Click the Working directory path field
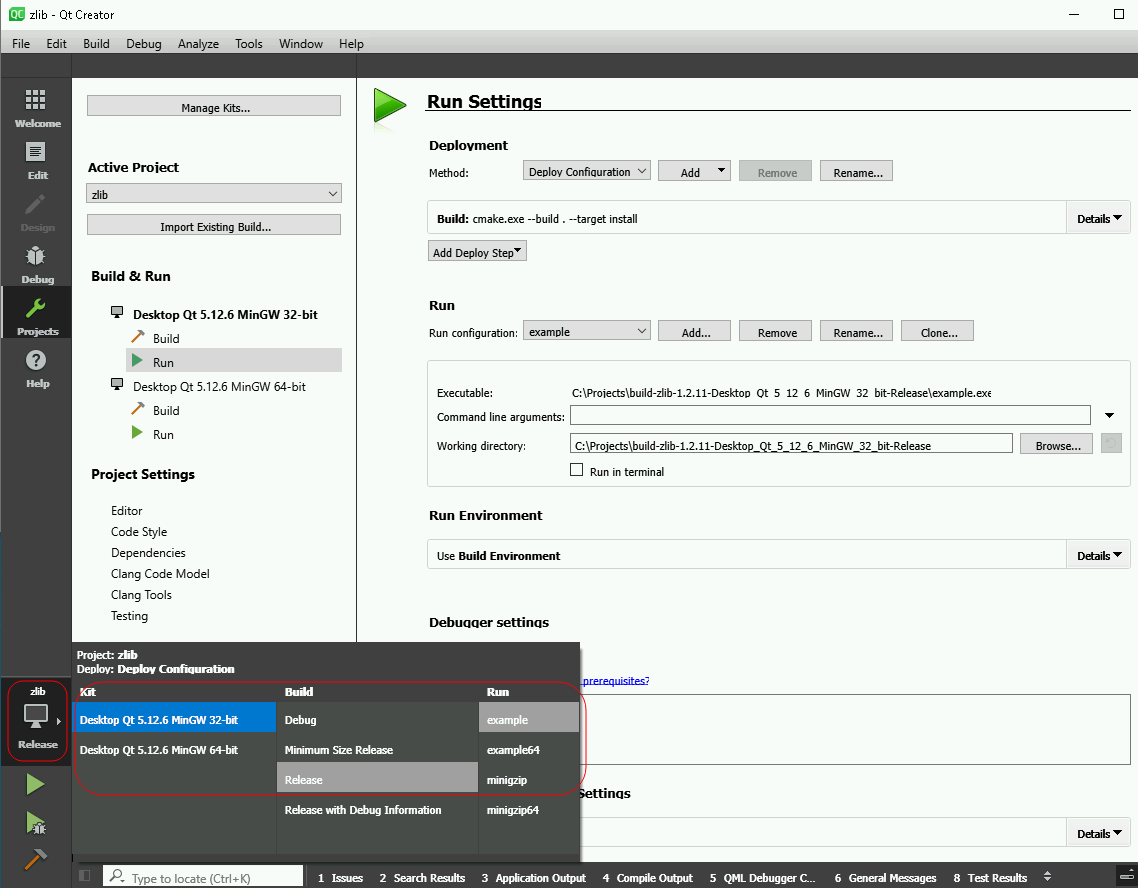 click(791, 444)
